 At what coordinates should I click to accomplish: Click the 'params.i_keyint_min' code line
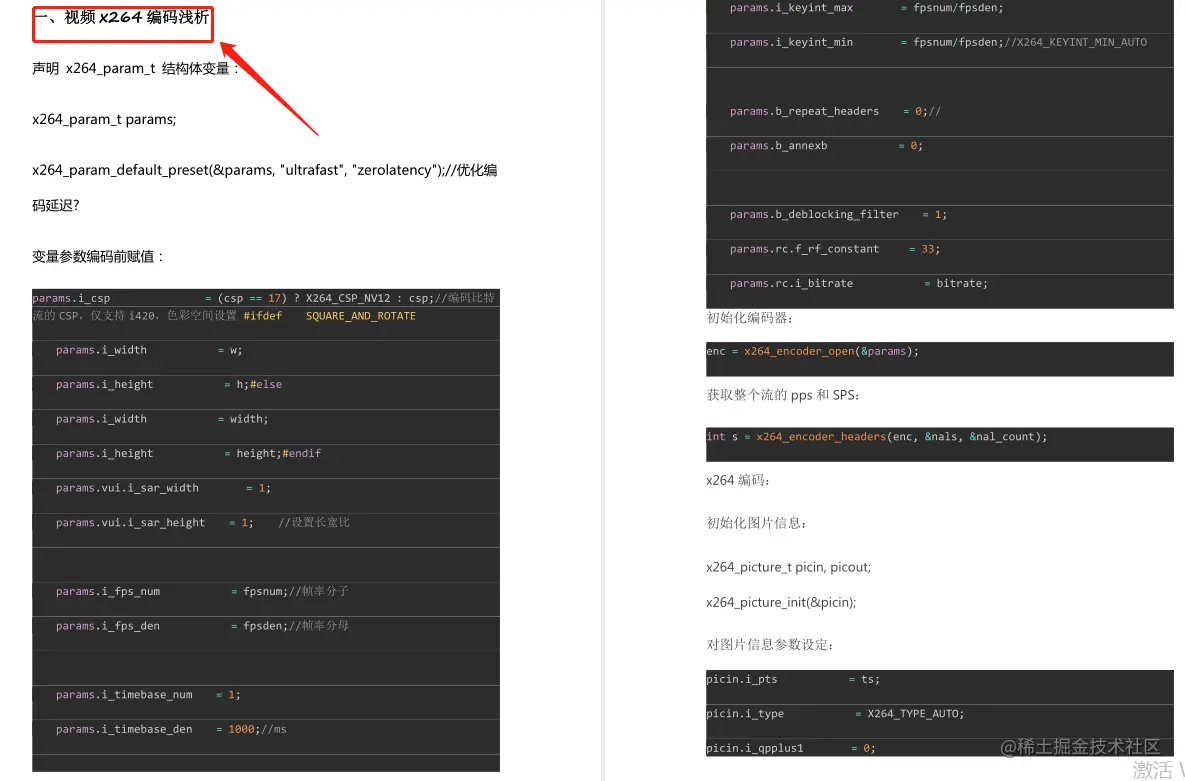point(938,42)
